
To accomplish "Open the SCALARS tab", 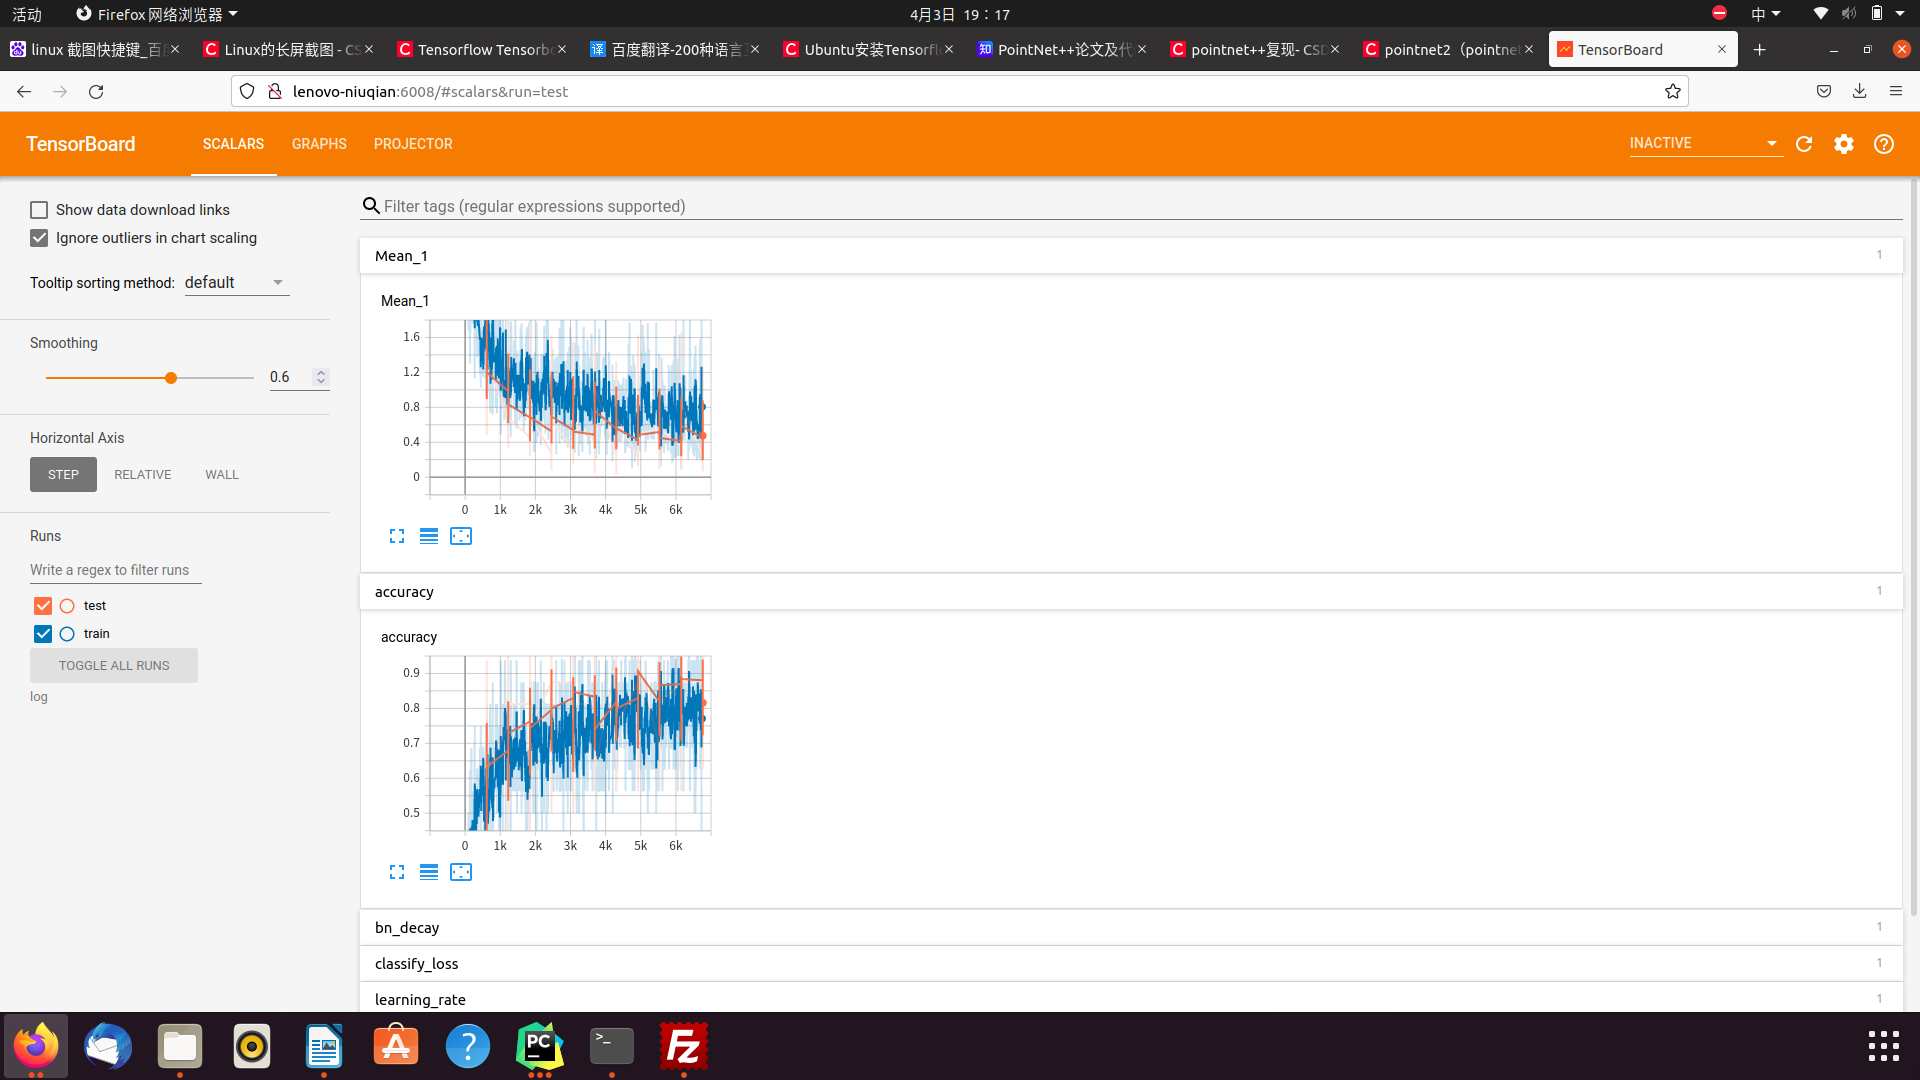I will click(x=233, y=144).
